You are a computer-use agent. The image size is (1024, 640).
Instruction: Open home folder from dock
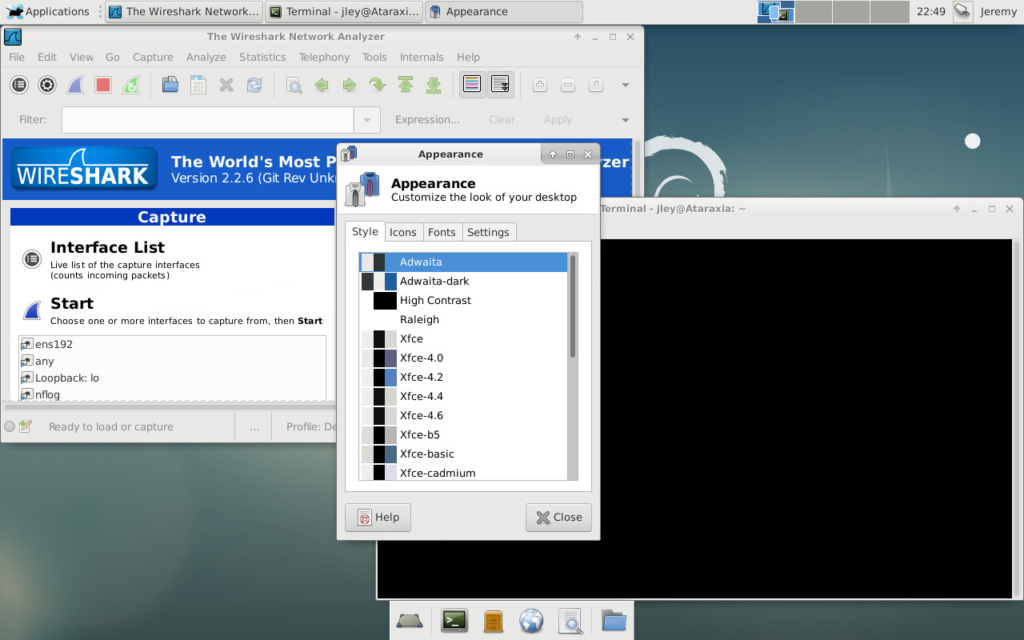pyautogui.click(x=614, y=620)
